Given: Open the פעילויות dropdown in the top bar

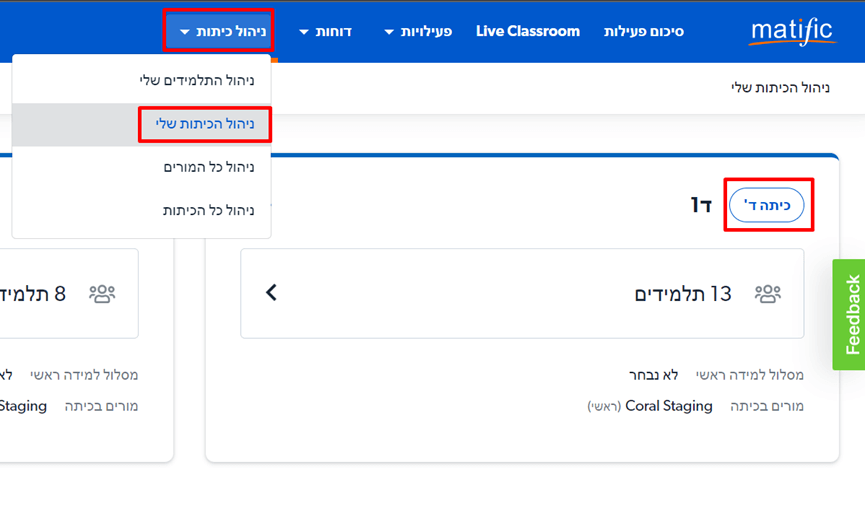Looking at the screenshot, I should coord(418,31).
